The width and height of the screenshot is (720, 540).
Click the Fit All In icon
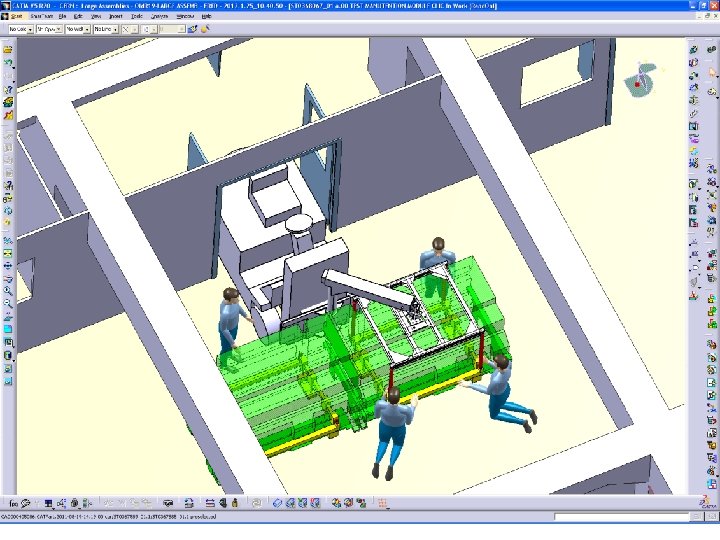point(8,253)
